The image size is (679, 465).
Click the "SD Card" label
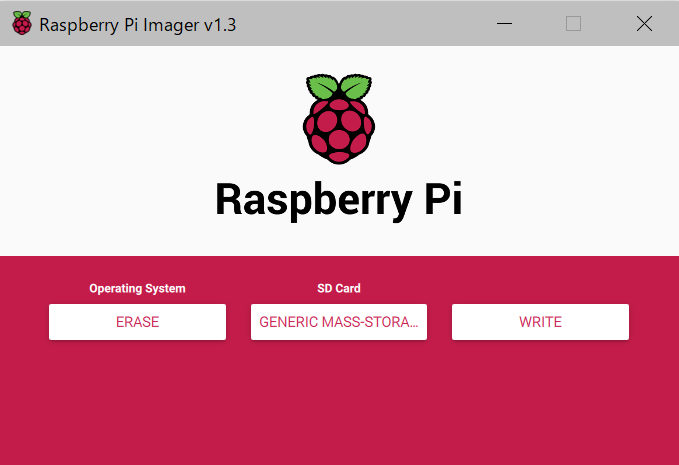339,288
